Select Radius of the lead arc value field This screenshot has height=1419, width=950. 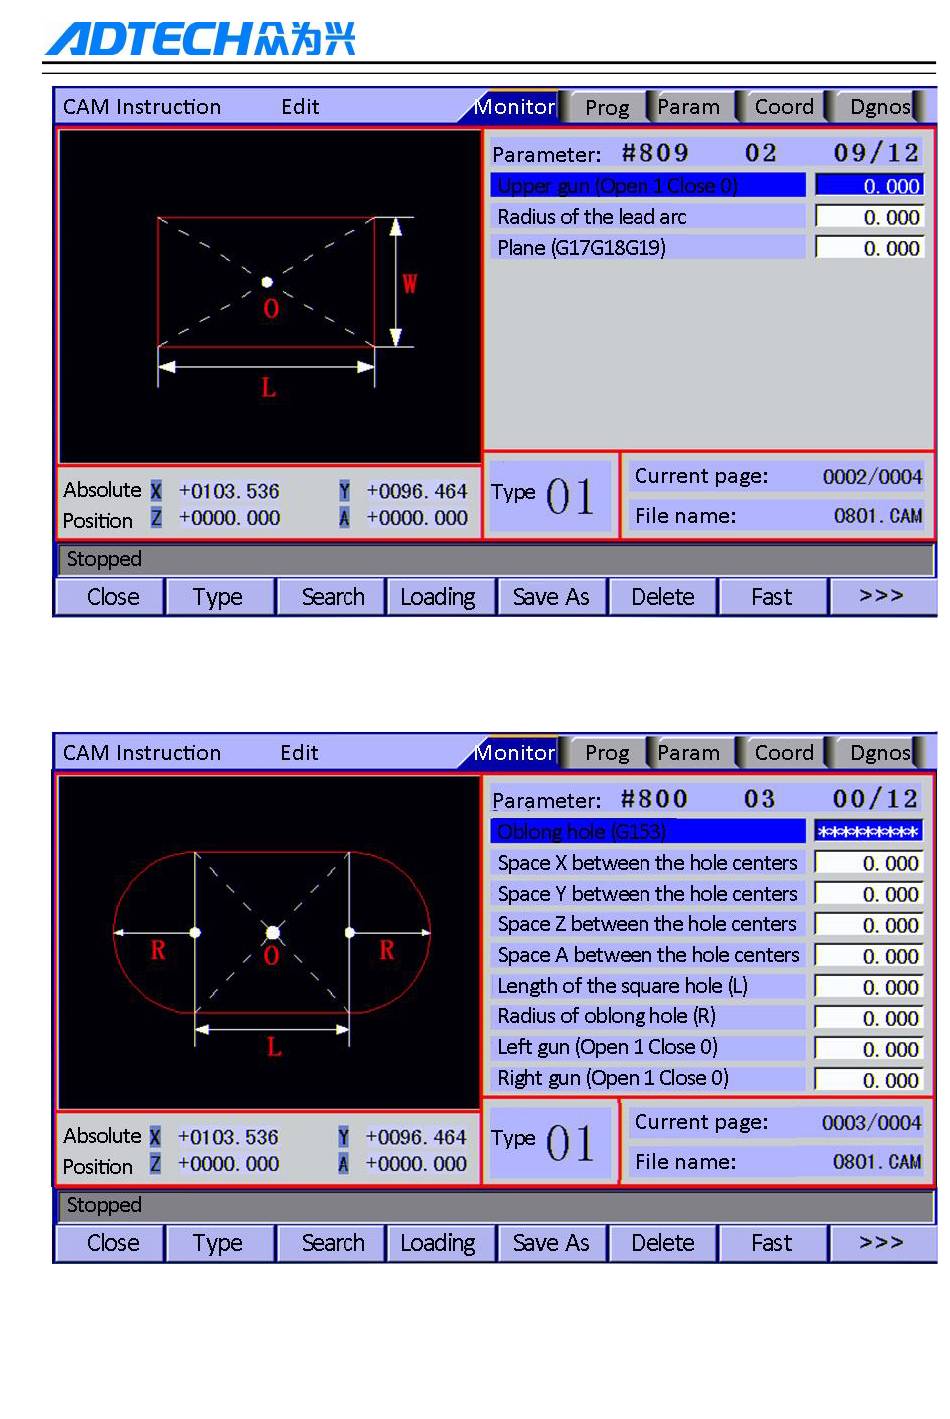tap(869, 217)
